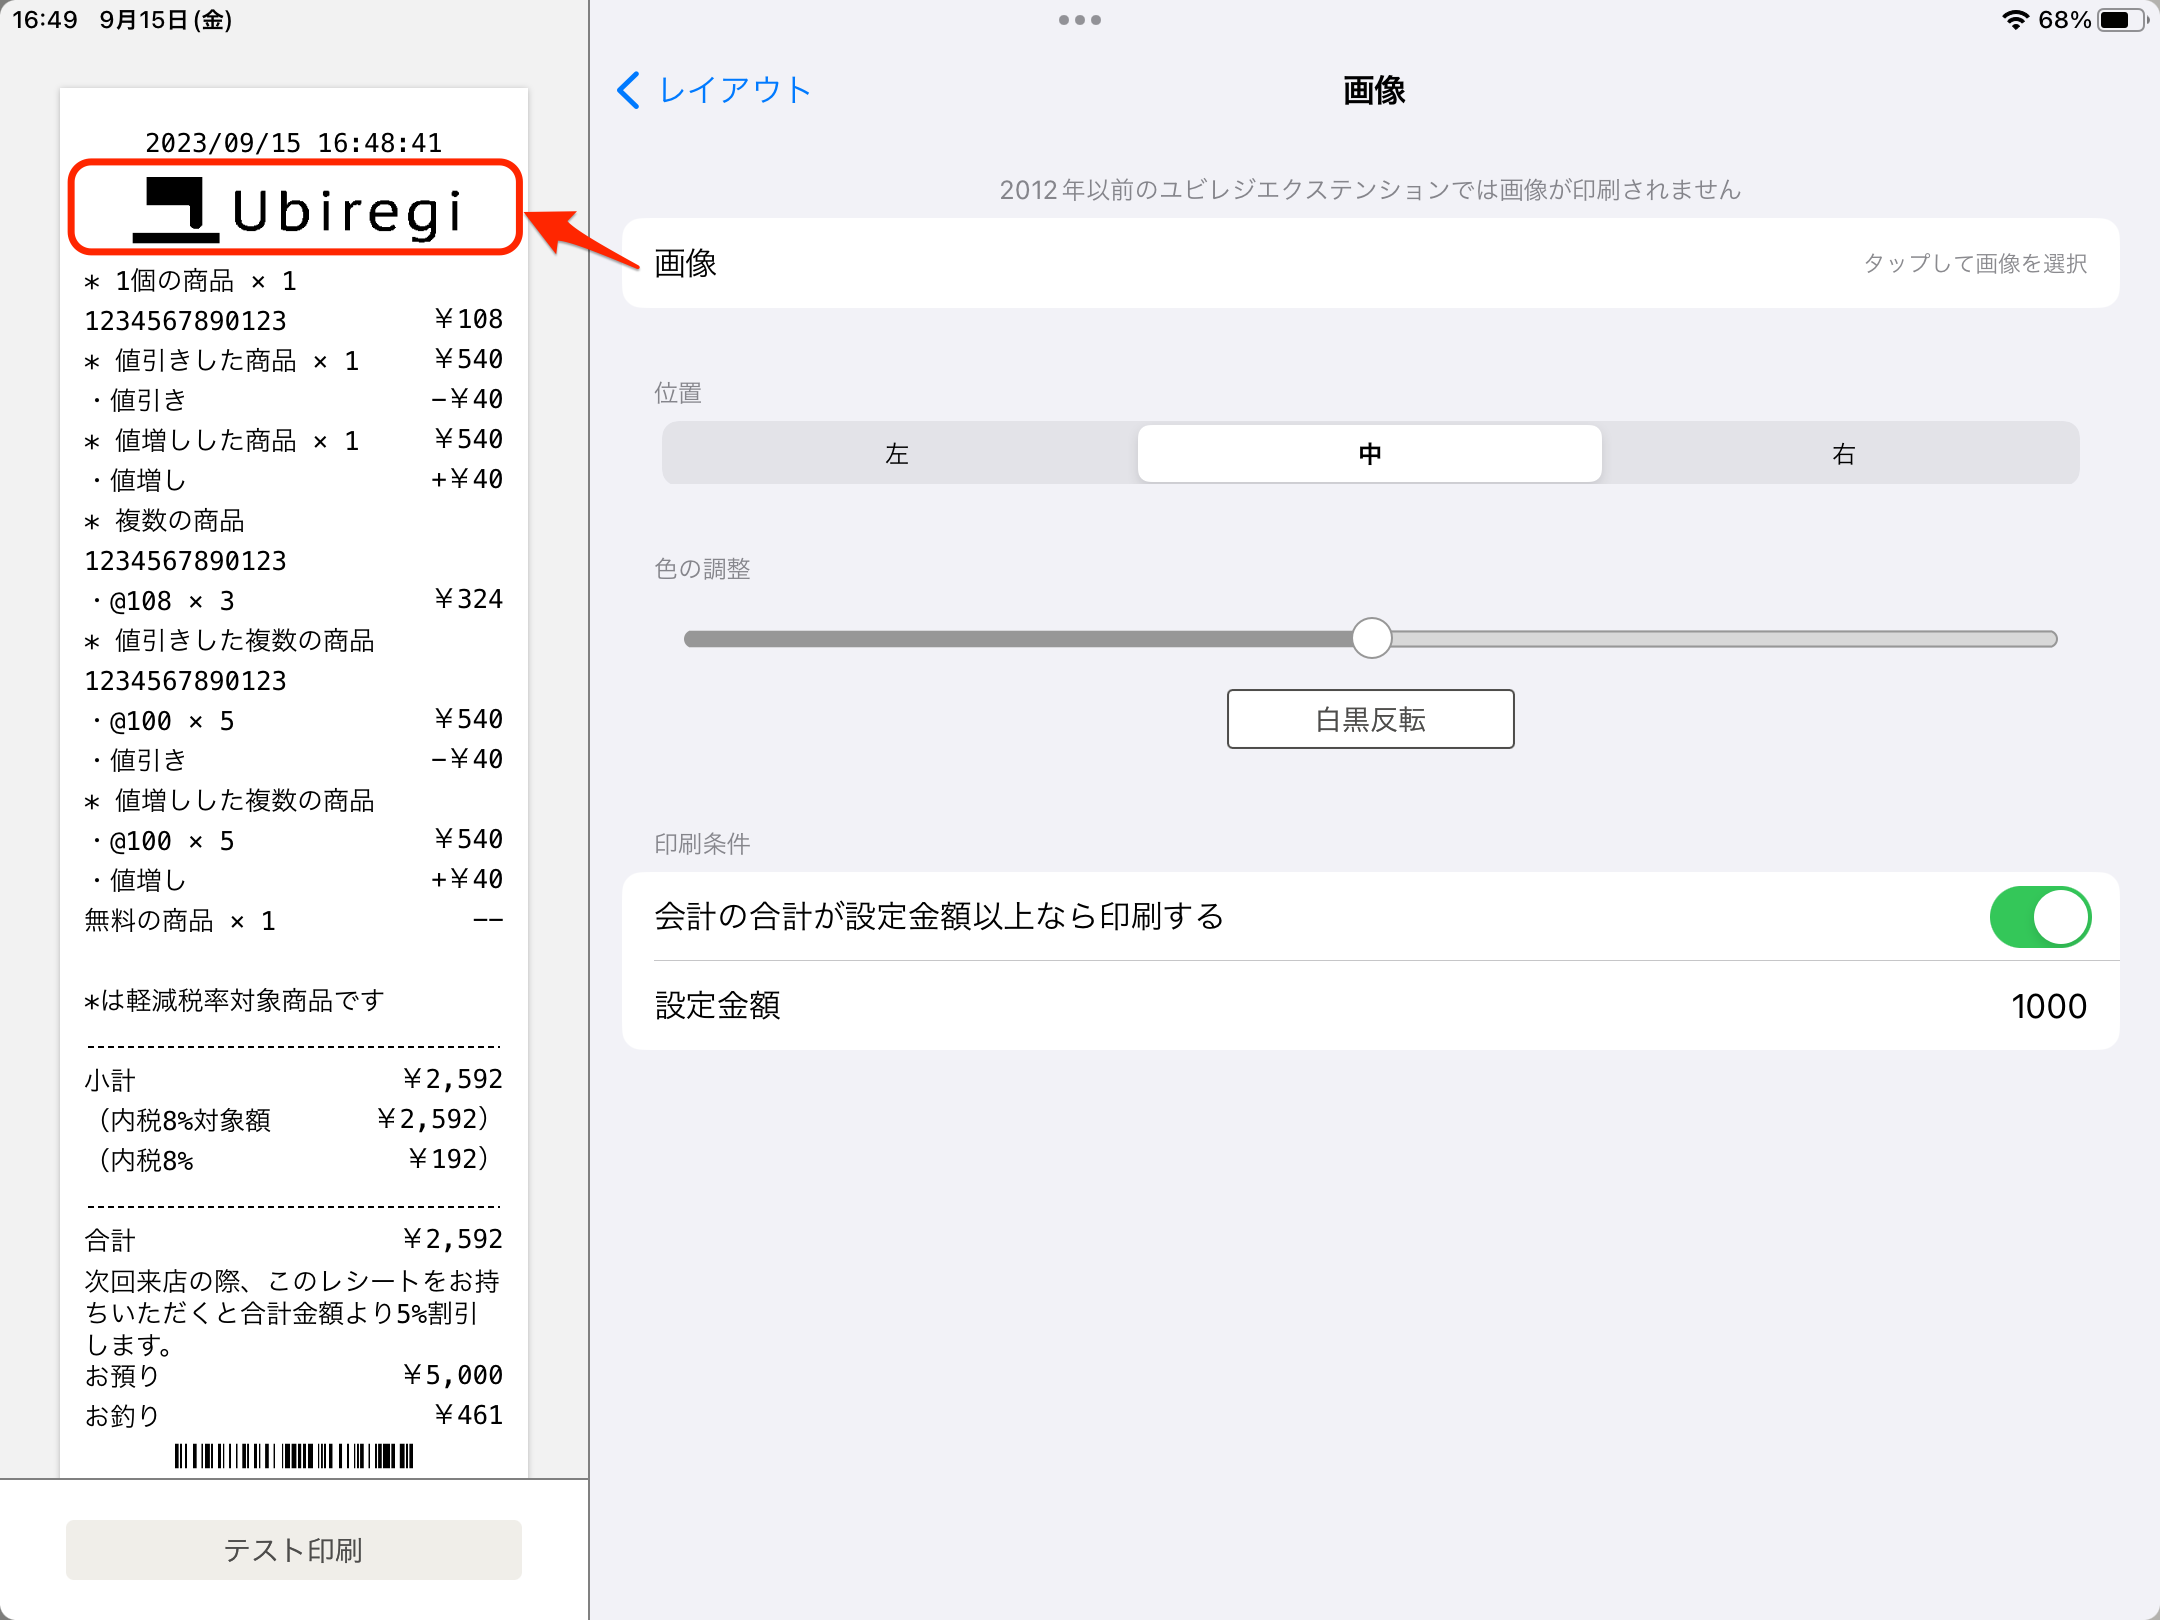Click the 色の調整 slider thumb
The width and height of the screenshot is (2160, 1620).
[x=1372, y=638]
